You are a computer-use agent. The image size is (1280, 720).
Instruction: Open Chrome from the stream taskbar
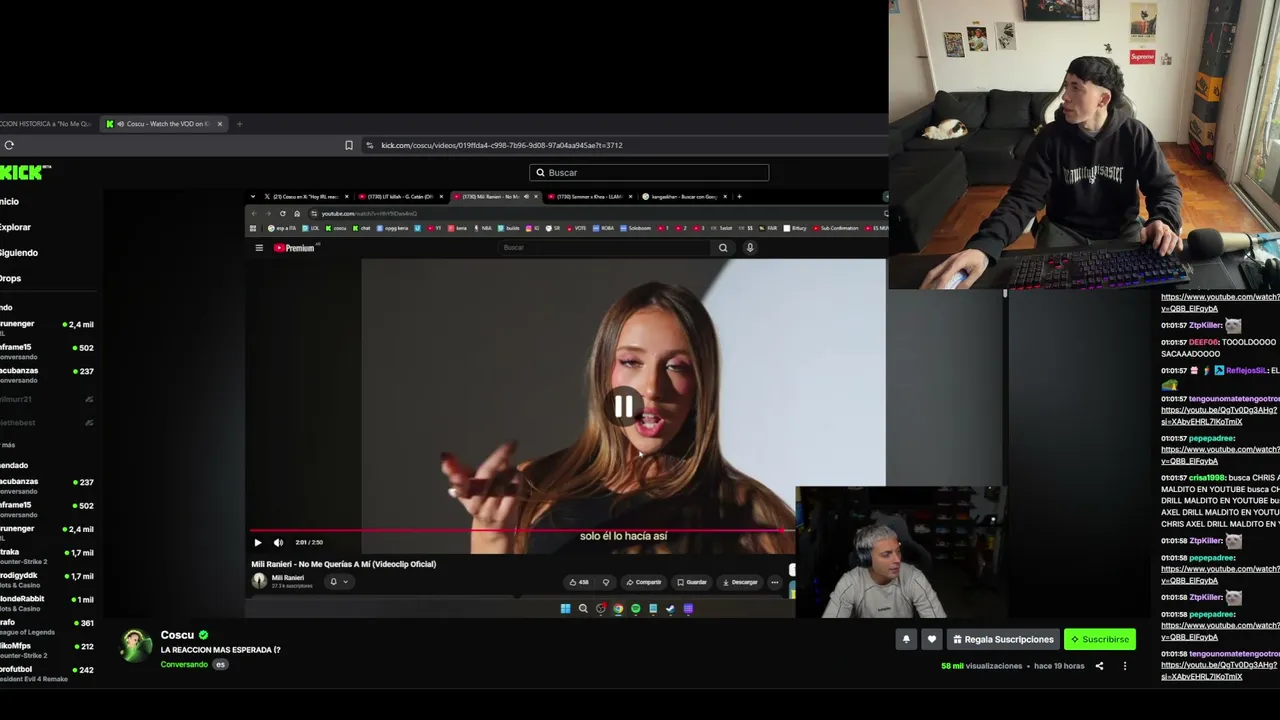click(618, 608)
